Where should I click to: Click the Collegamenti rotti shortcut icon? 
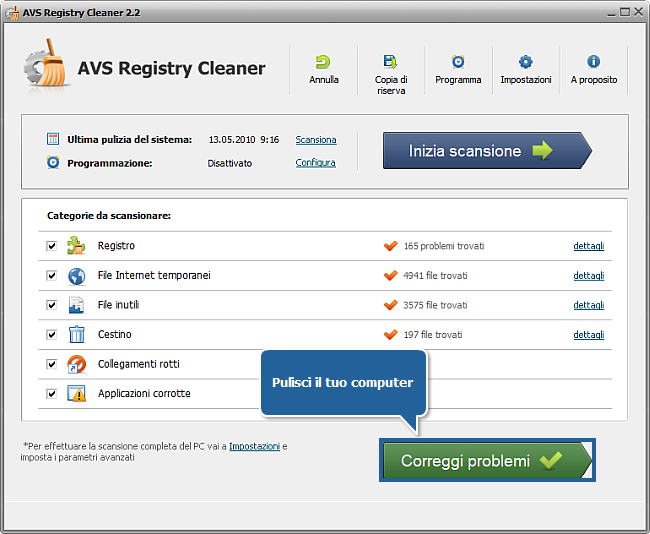(x=76, y=364)
